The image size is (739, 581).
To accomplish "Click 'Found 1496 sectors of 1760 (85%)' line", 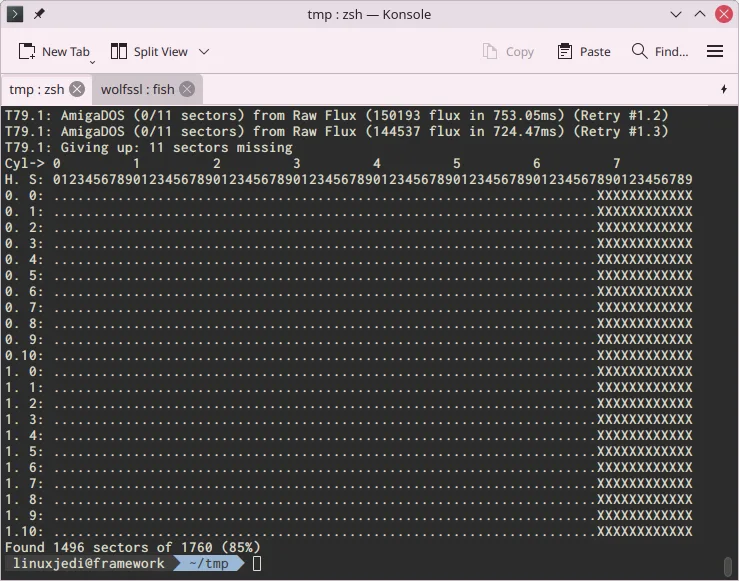I will coord(132,547).
